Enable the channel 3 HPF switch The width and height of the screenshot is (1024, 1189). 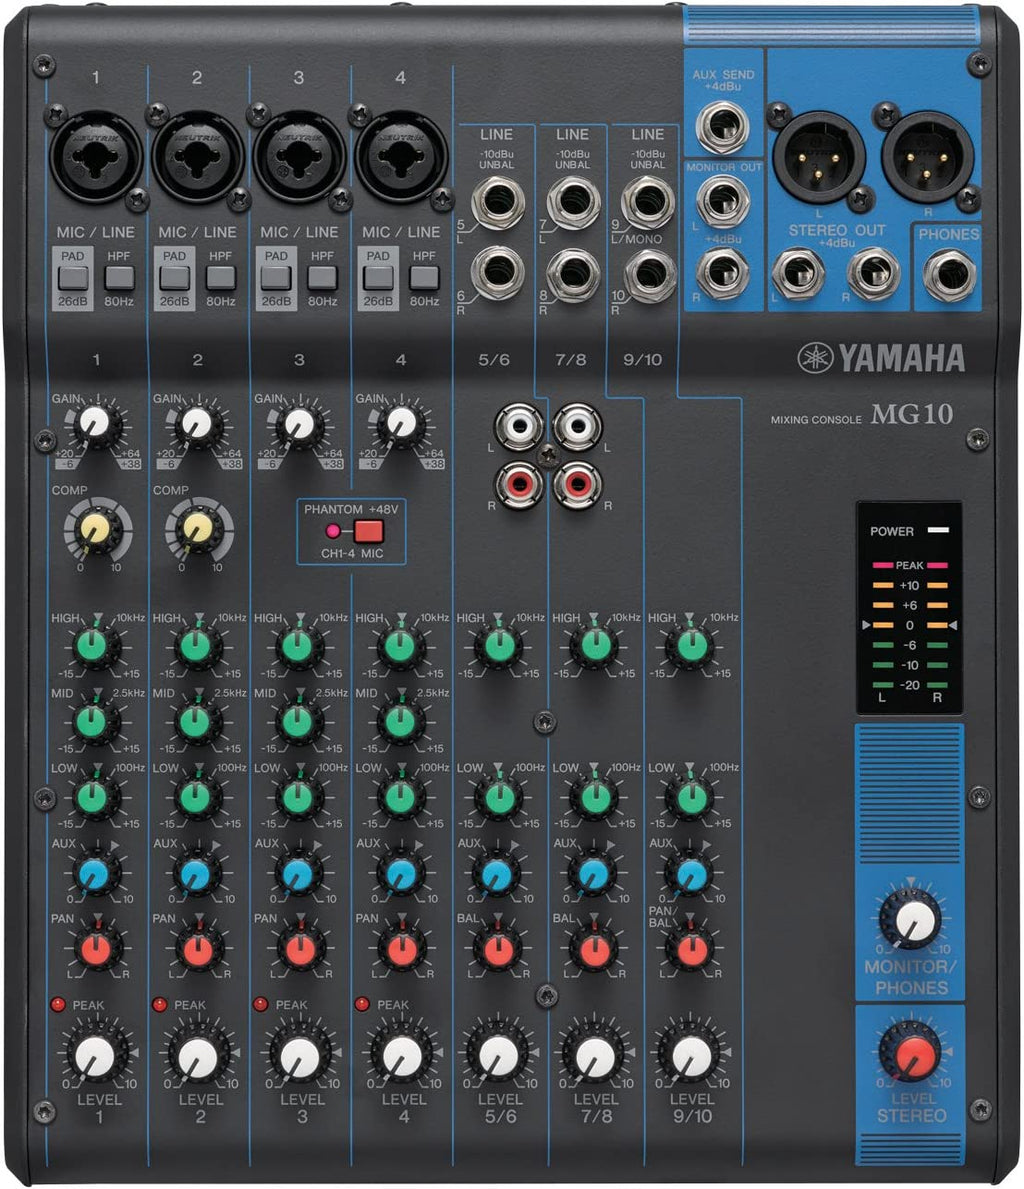[x=322, y=278]
